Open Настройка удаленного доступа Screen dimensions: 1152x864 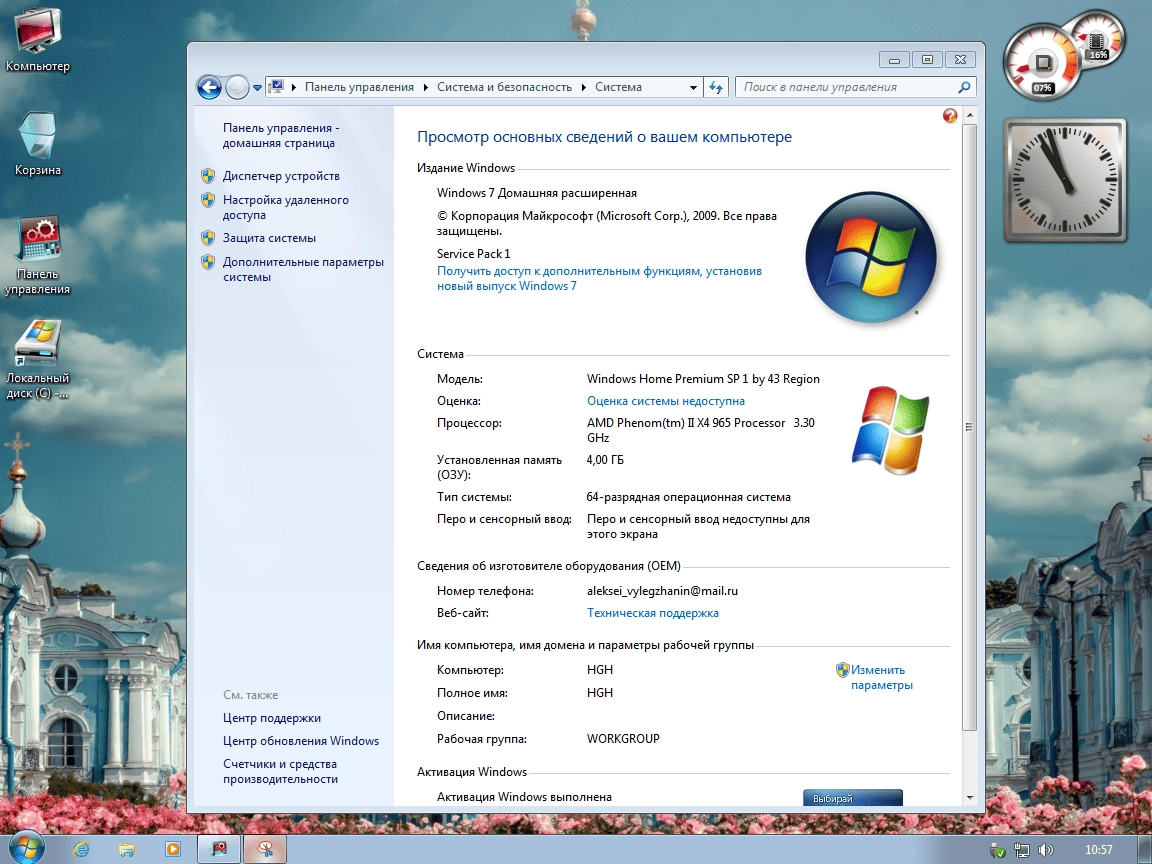[285, 207]
